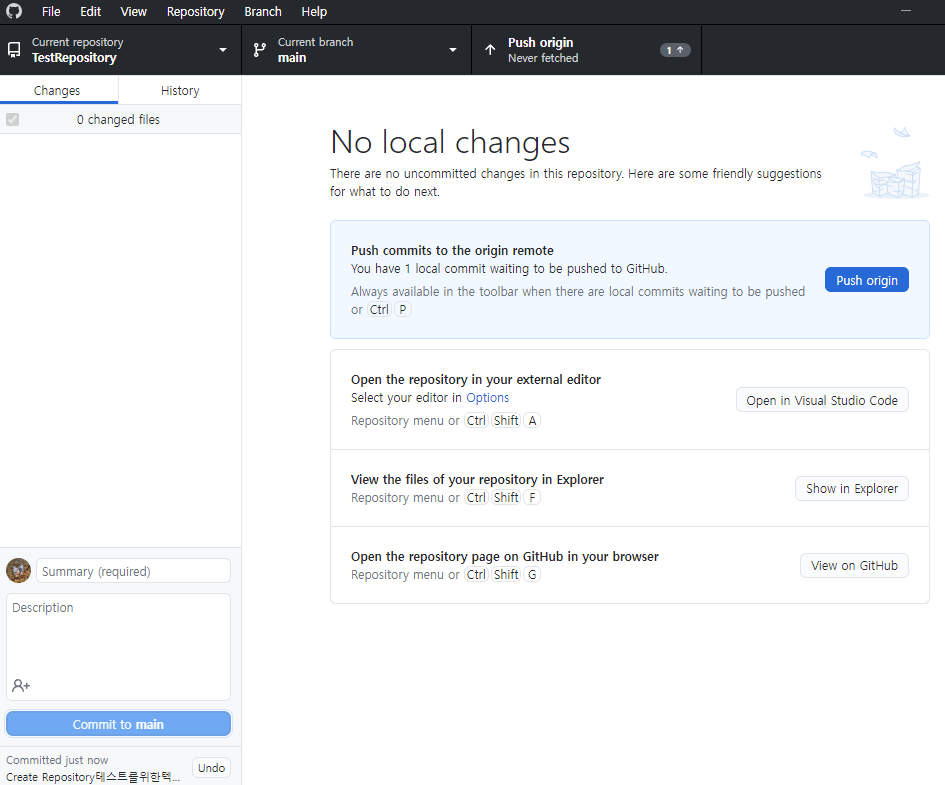Screen dimensions: 945x785
Task: Click the 'Create Repository' commit message text
Action: (x=93, y=777)
